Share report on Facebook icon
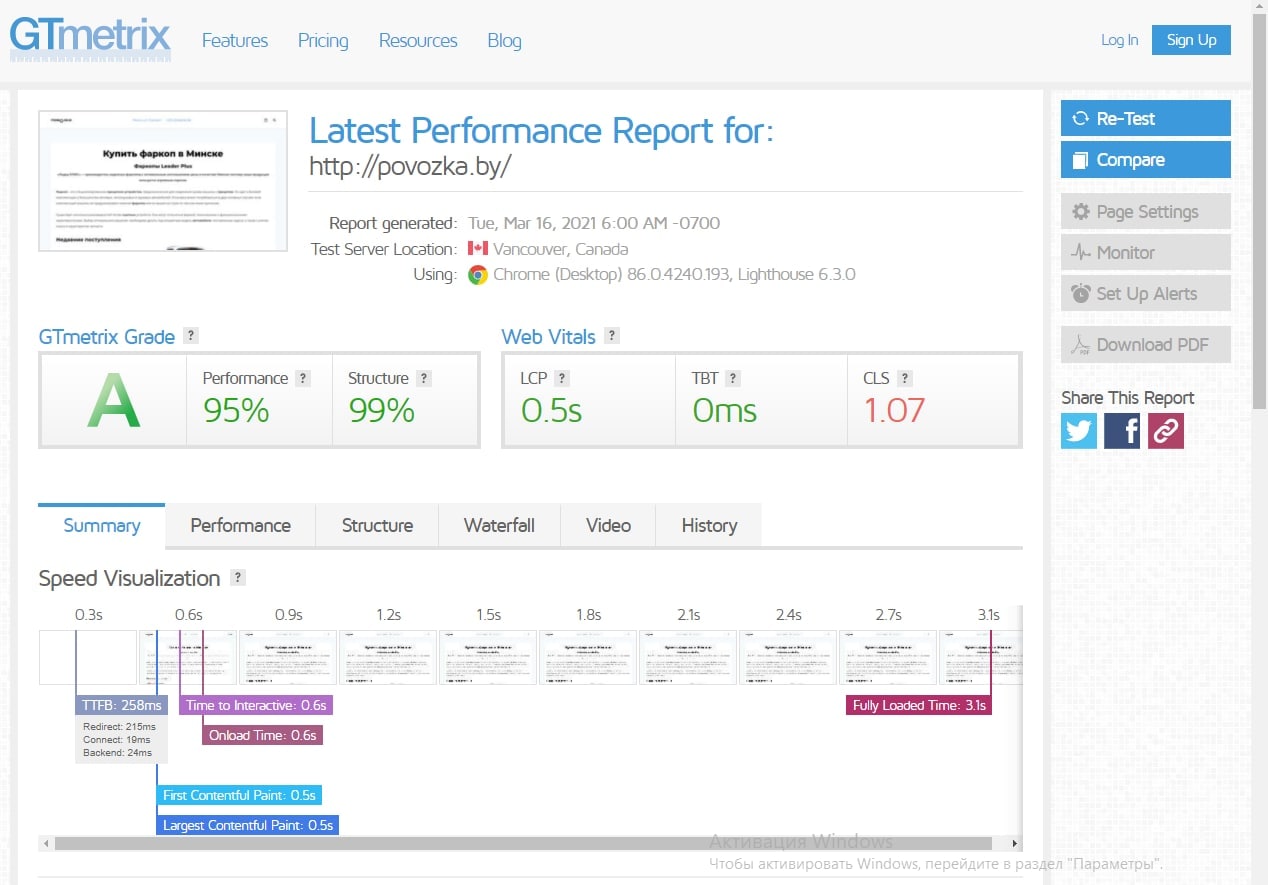Screen dimensions: 1268x885 pos(1122,431)
